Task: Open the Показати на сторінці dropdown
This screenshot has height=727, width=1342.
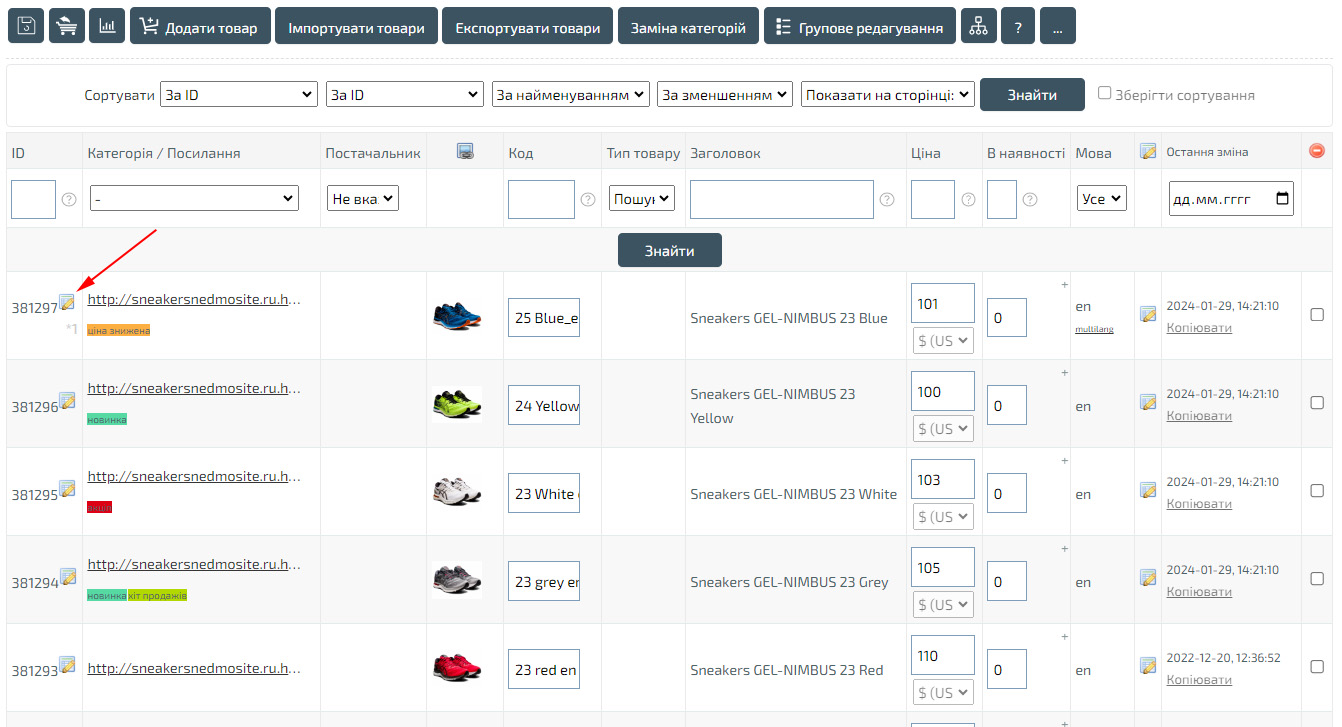Action: coord(887,94)
